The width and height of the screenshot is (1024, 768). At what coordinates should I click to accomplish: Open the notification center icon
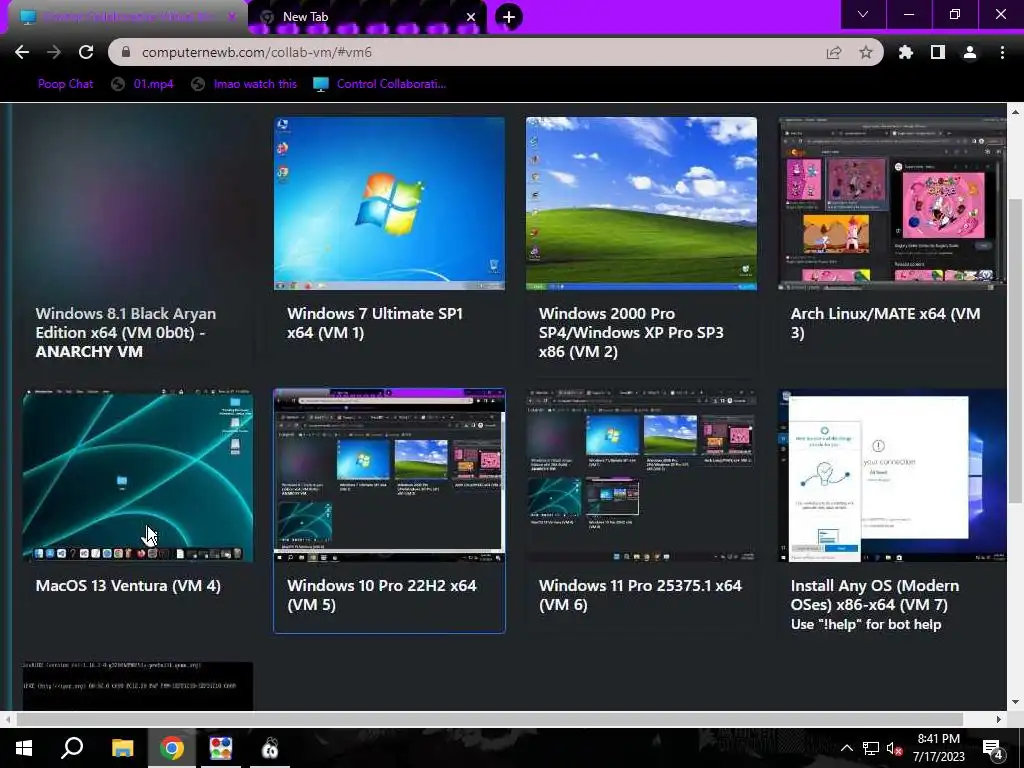[x=992, y=748]
